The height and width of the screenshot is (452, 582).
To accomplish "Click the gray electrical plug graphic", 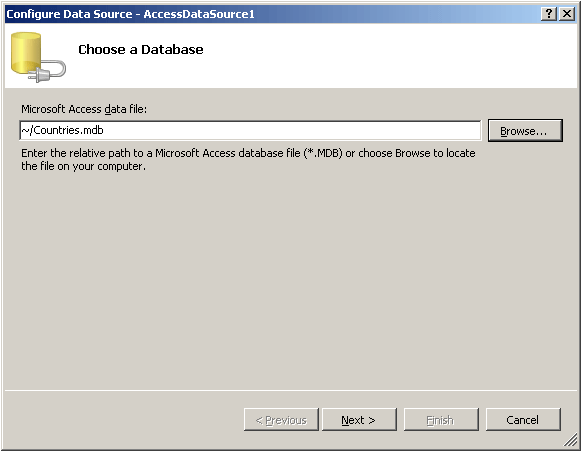I will pyautogui.click(x=47, y=72).
